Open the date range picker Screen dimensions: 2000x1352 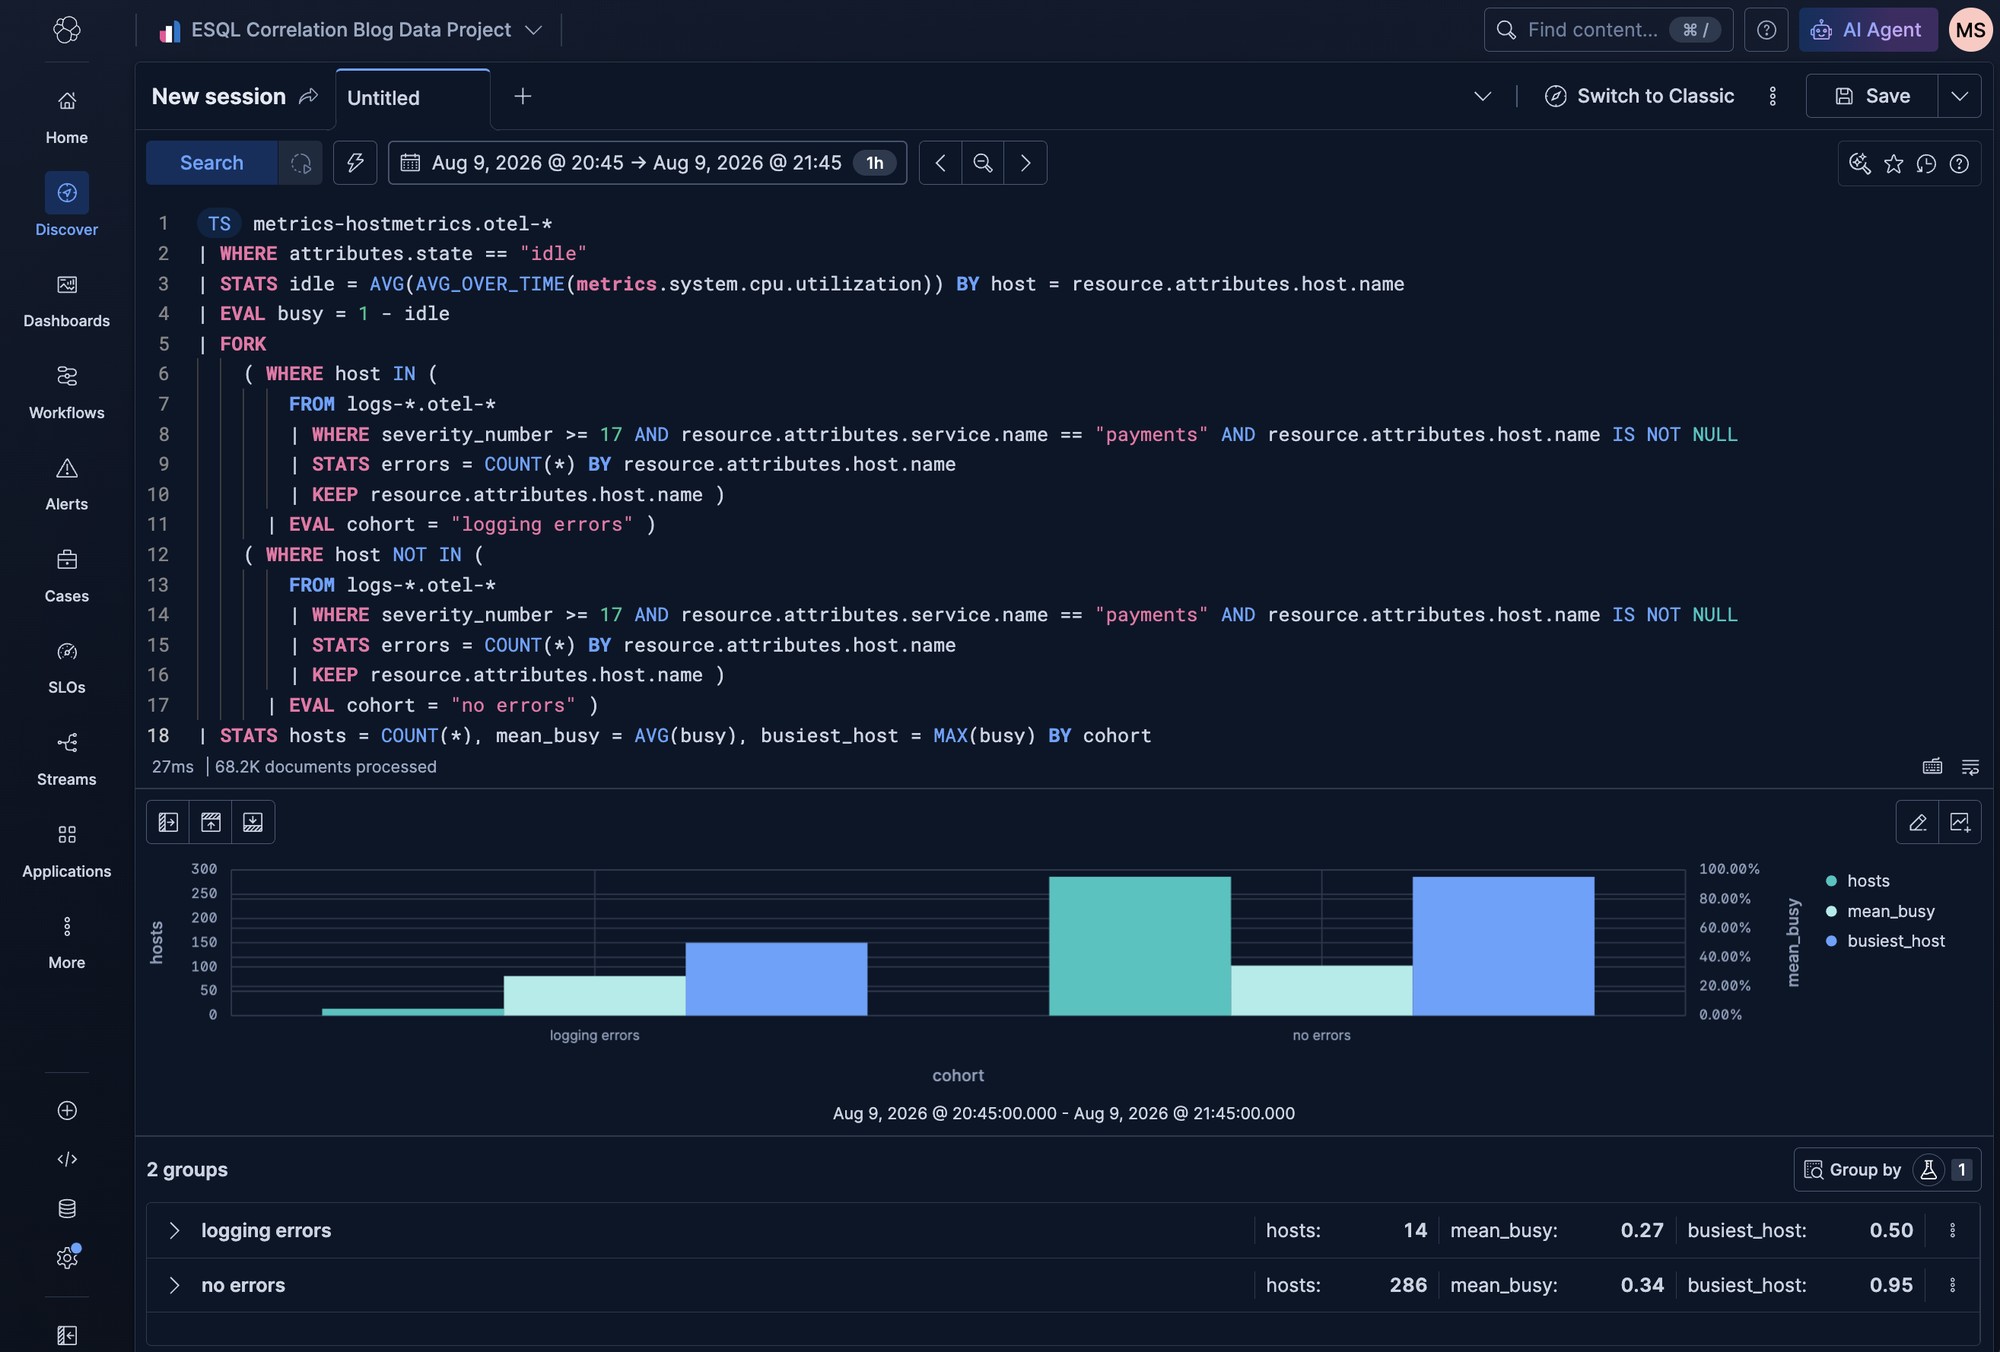647,163
